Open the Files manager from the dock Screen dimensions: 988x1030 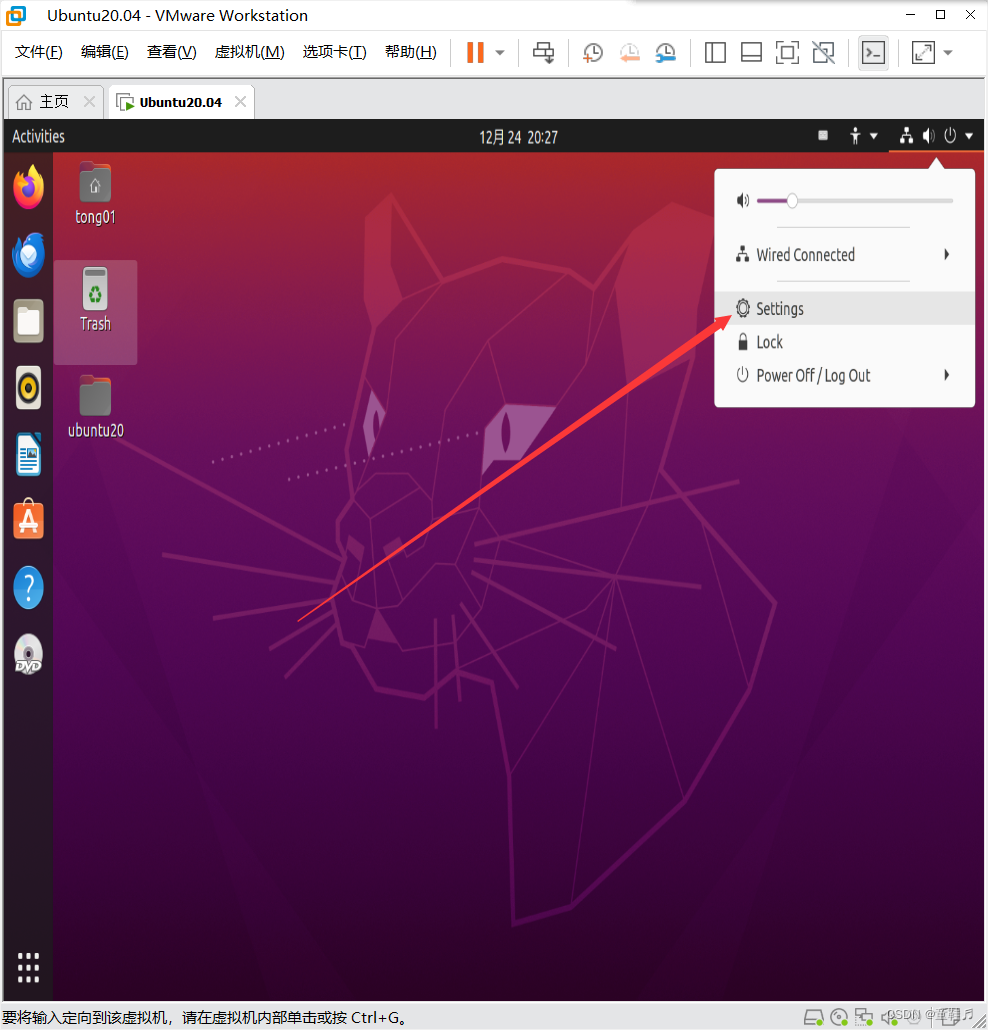28,321
